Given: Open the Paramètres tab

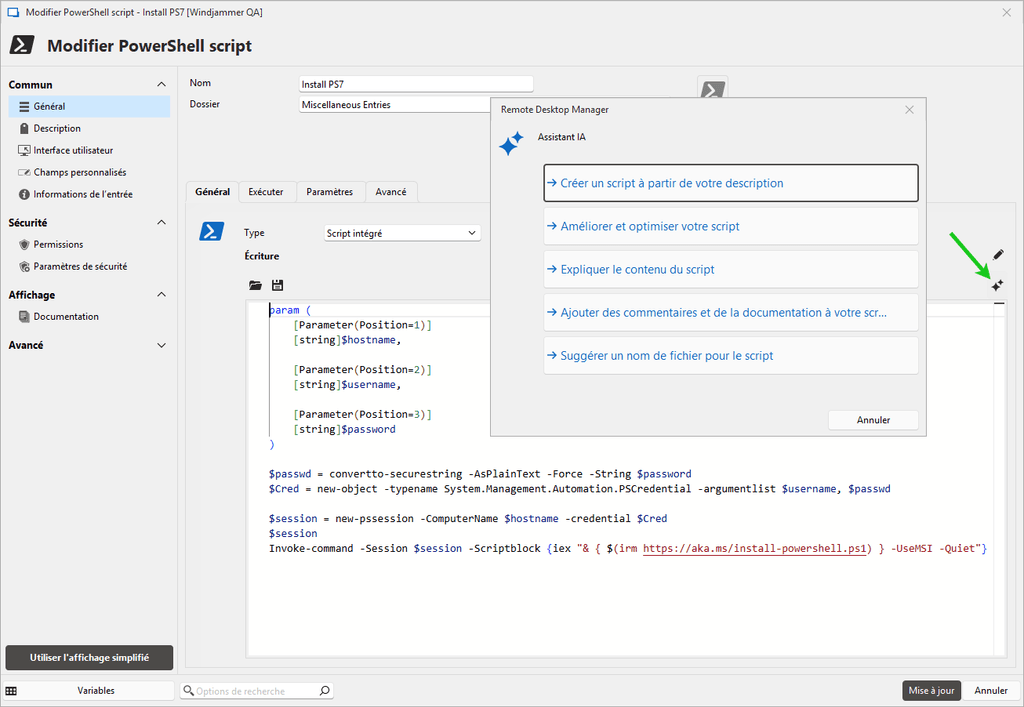Looking at the screenshot, I should click(x=329, y=192).
